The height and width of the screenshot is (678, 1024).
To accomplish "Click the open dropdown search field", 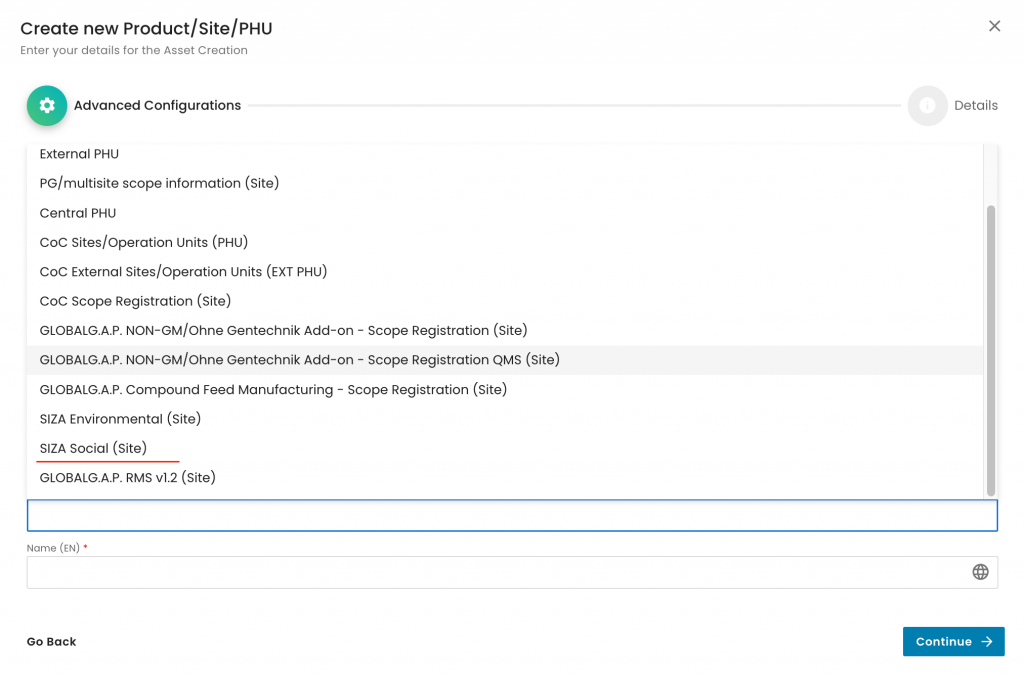I will coord(511,515).
